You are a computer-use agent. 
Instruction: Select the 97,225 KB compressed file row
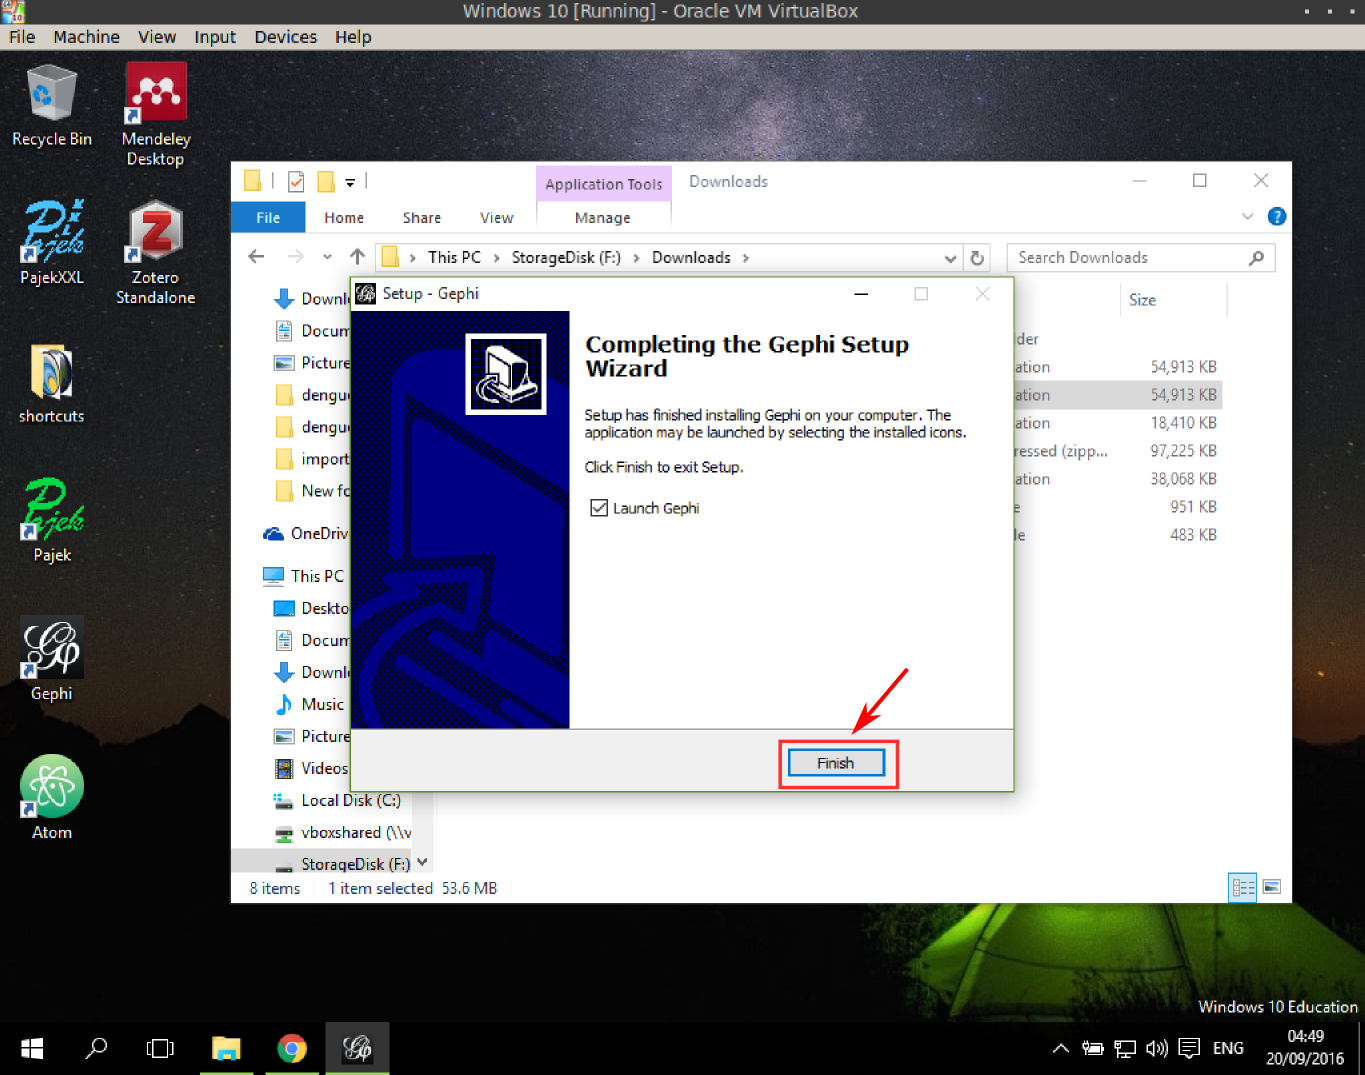point(1118,451)
